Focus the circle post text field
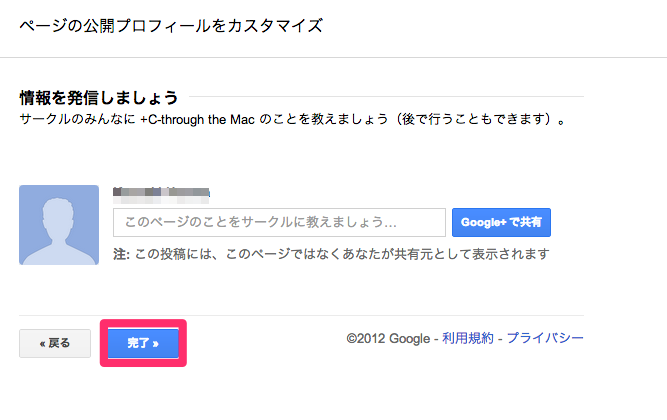Viewport: 667px width, 420px height. pyautogui.click(x=279, y=222)
